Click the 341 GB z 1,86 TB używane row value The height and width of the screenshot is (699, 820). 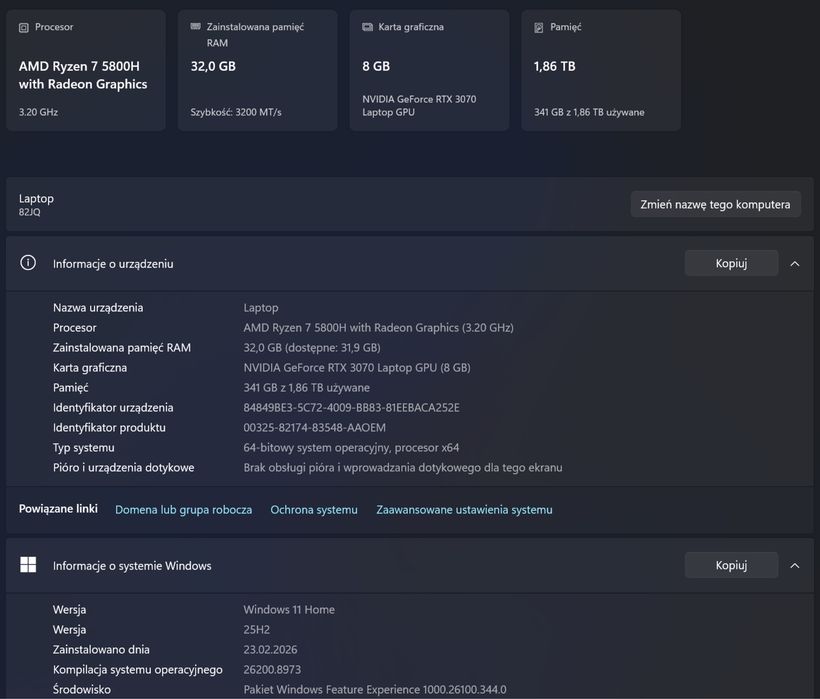(306, 388)
